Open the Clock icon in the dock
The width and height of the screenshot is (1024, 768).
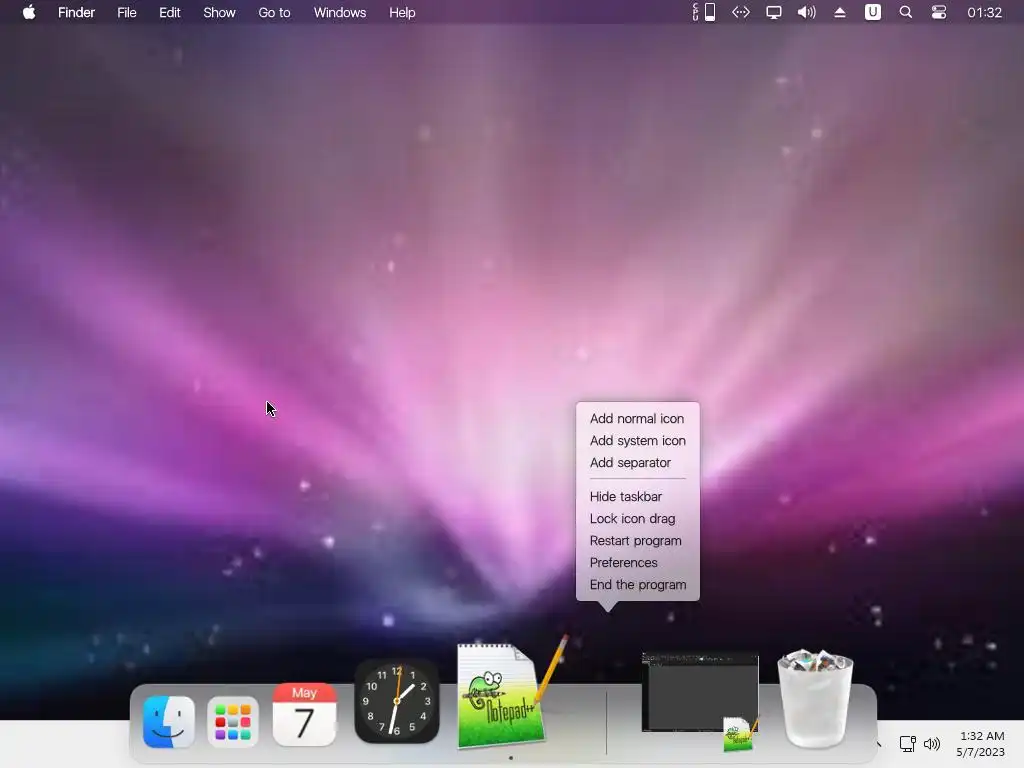tap(396, 701)
